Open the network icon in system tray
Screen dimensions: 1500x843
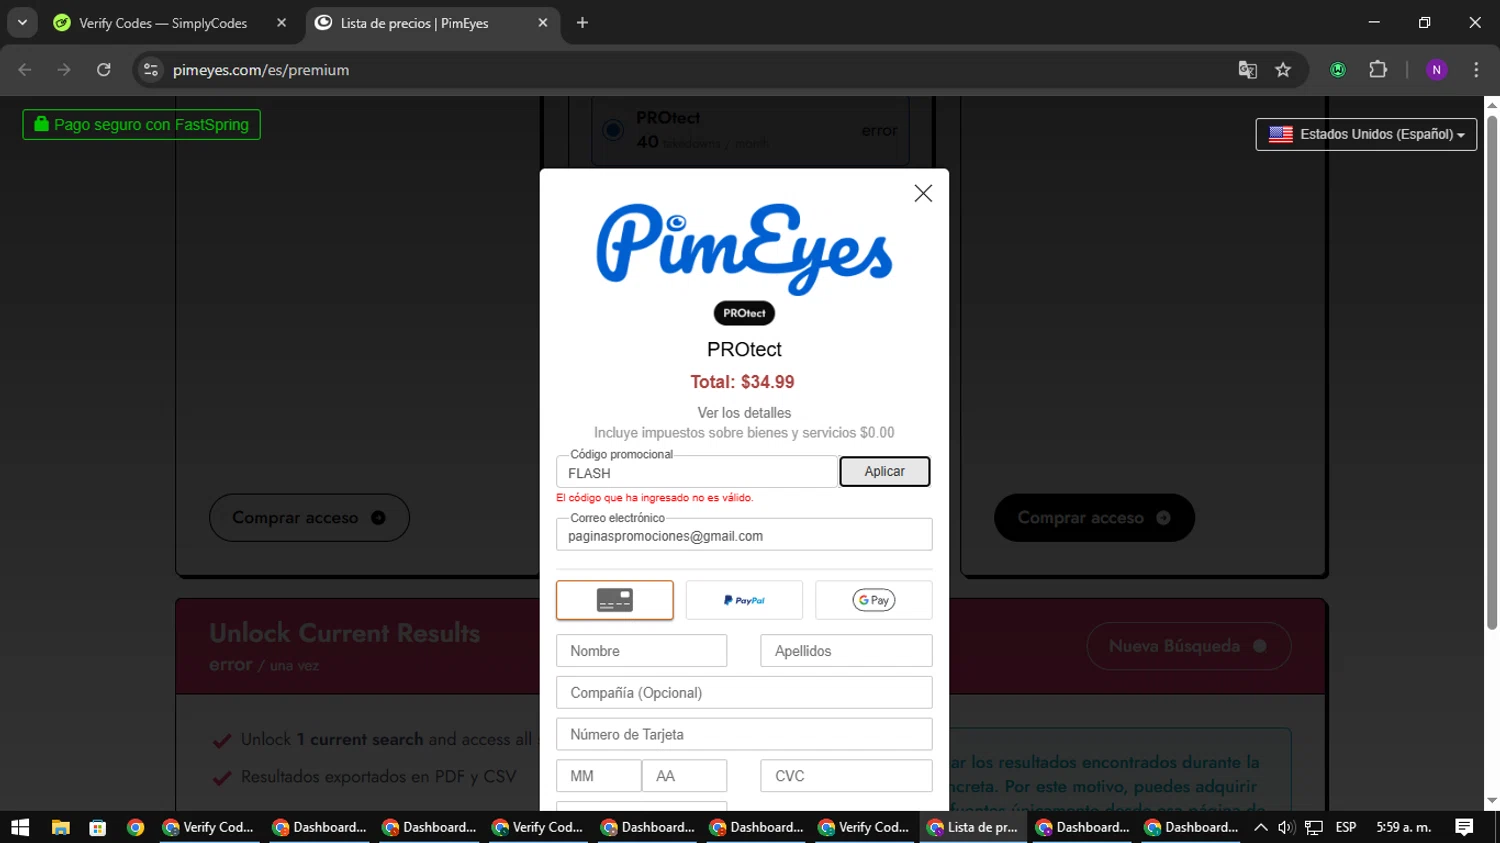pos(1314,827)
